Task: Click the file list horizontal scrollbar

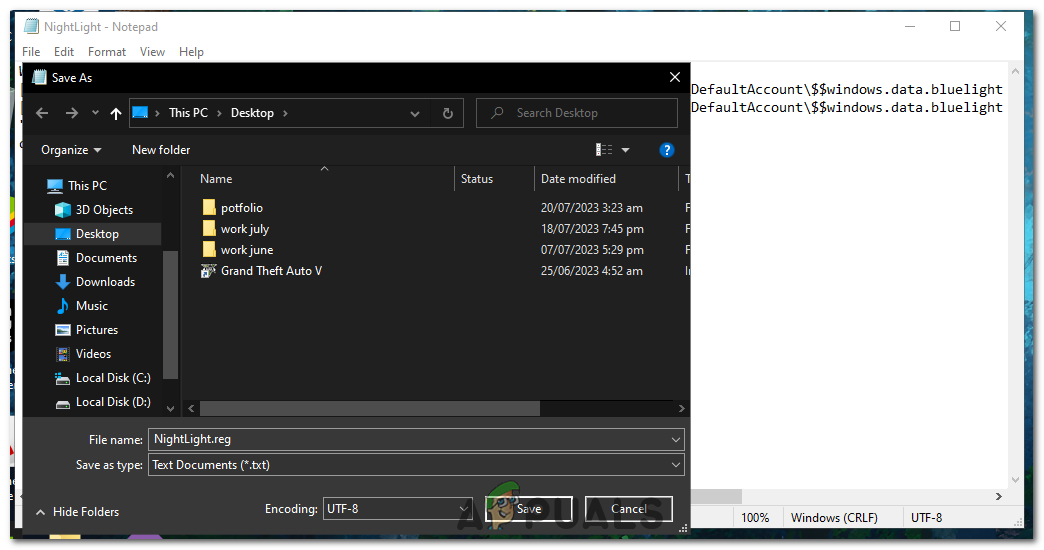Action: coord(370,408)
